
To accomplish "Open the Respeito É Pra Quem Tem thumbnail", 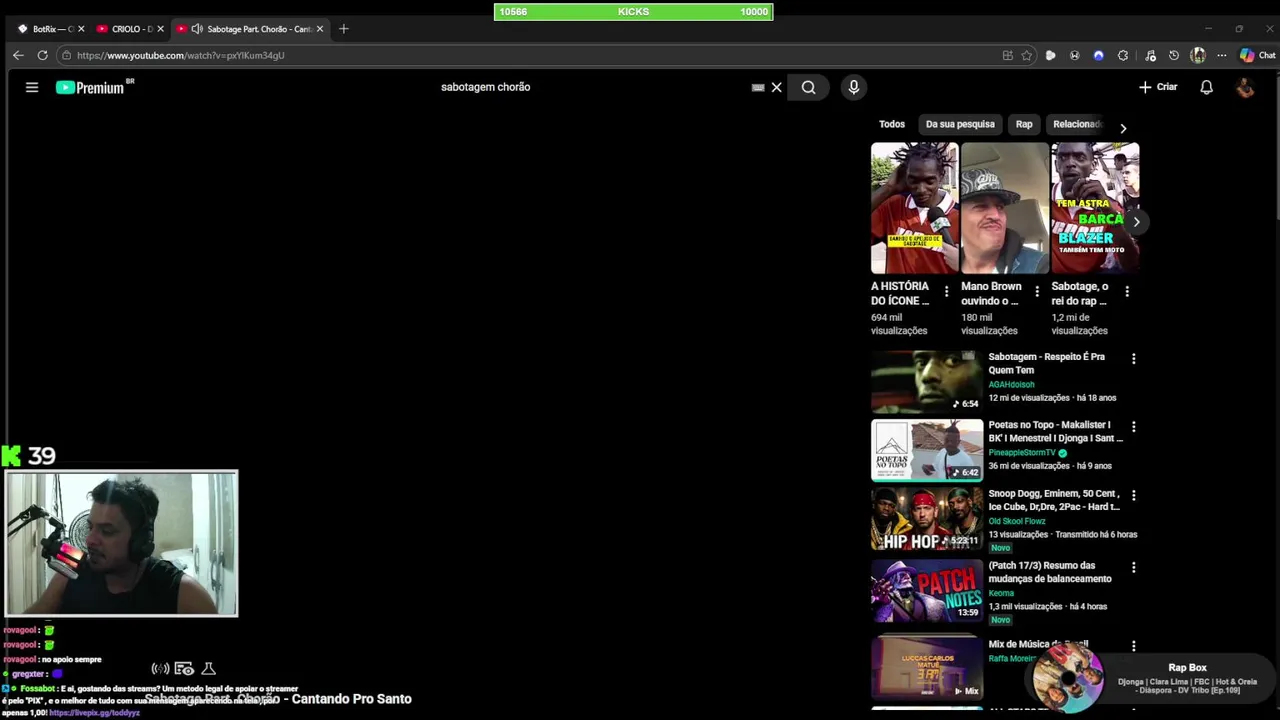I will (927, 381).
